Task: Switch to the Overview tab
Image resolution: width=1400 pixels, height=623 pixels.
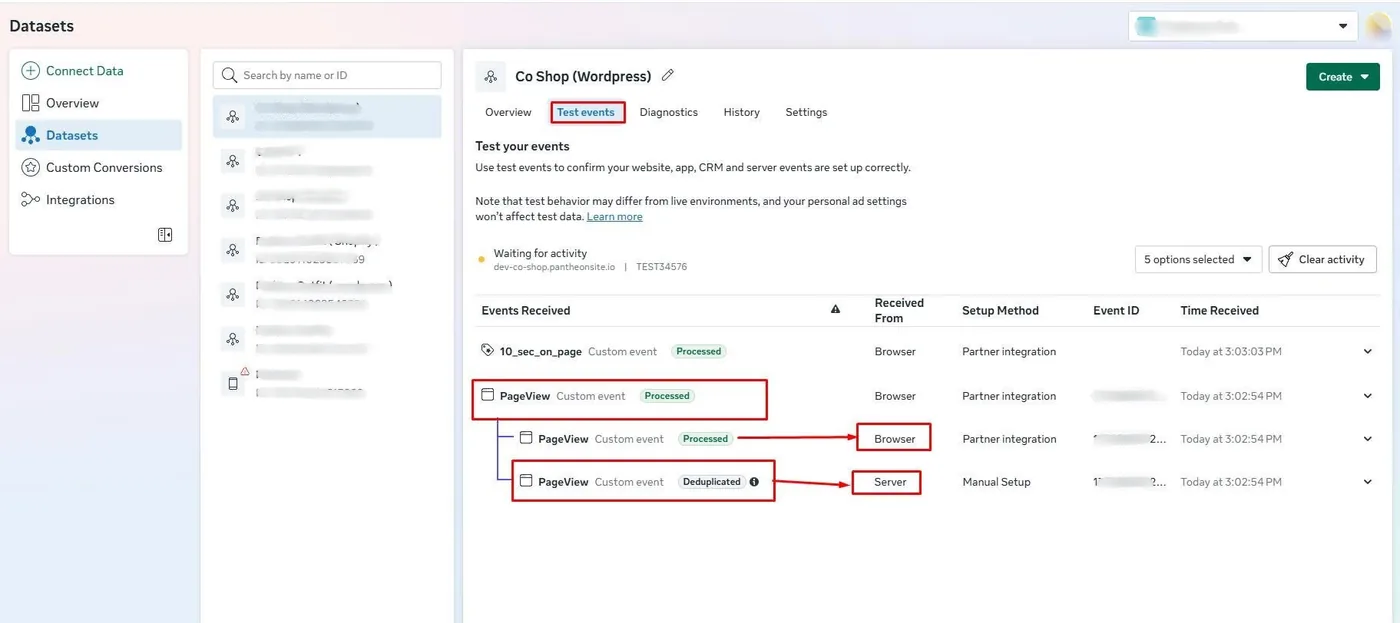Action: tap(508, 112)
